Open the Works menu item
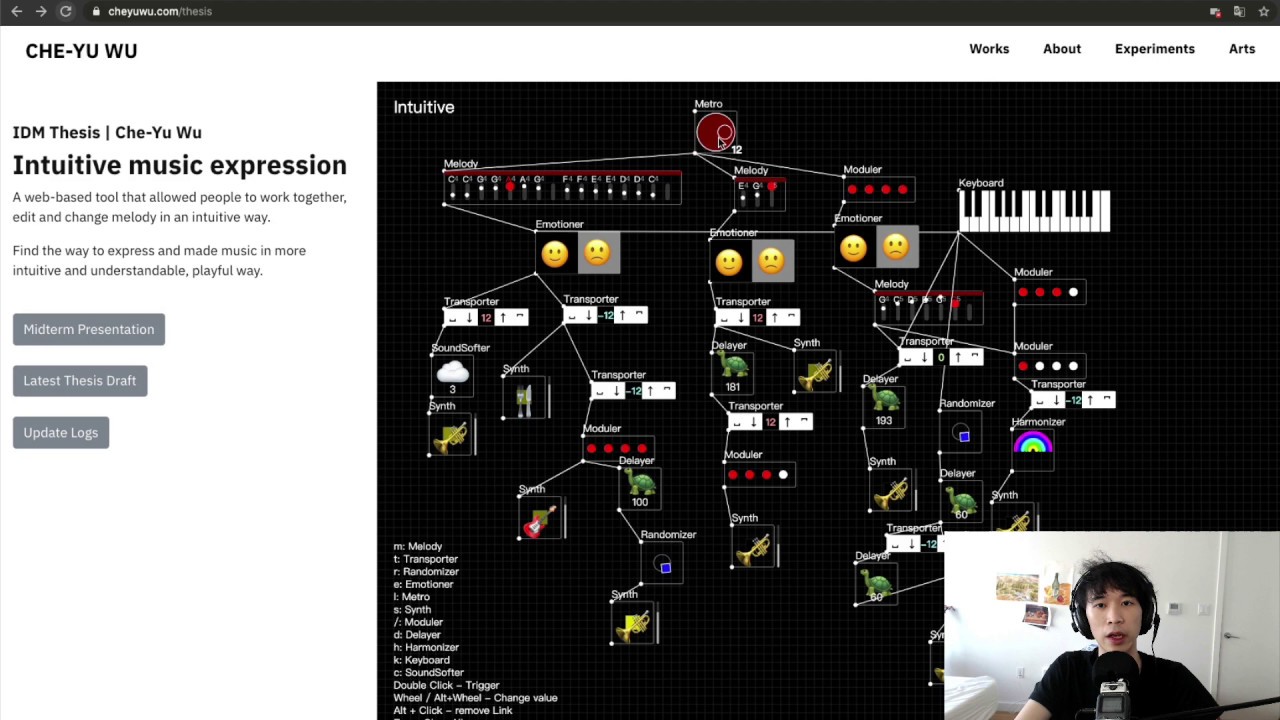This screenshot has height=720, width=1280. coord(989,49)
